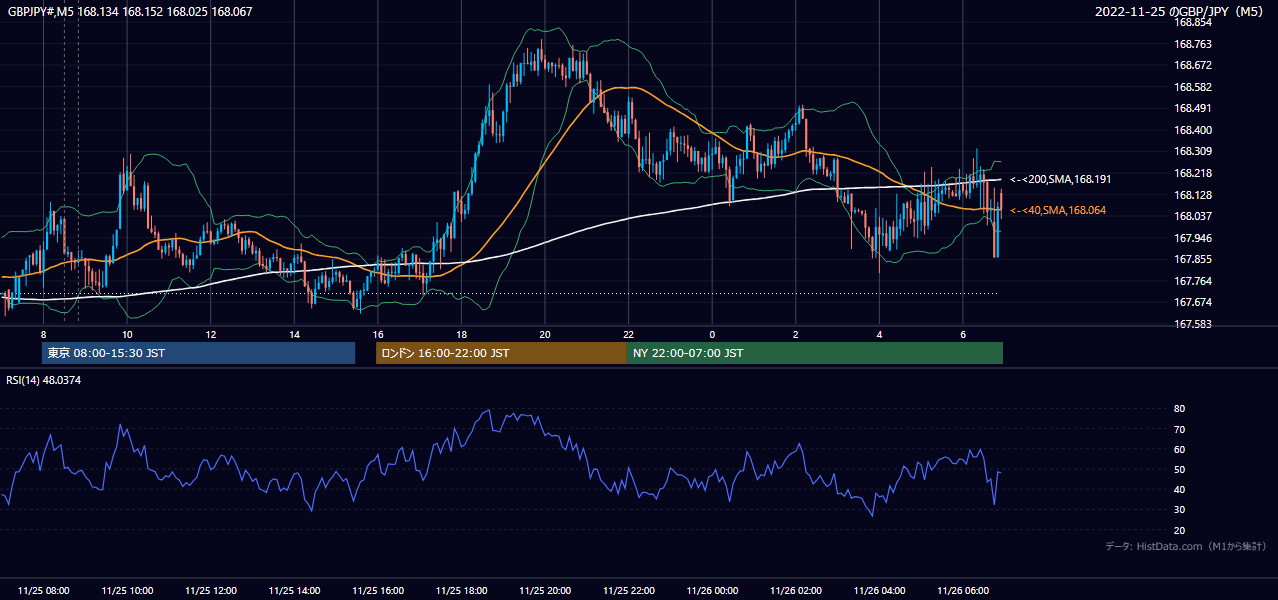
Task: Click price axis value 167.946
Action: pyautogui.click(x=1192, y=238)
